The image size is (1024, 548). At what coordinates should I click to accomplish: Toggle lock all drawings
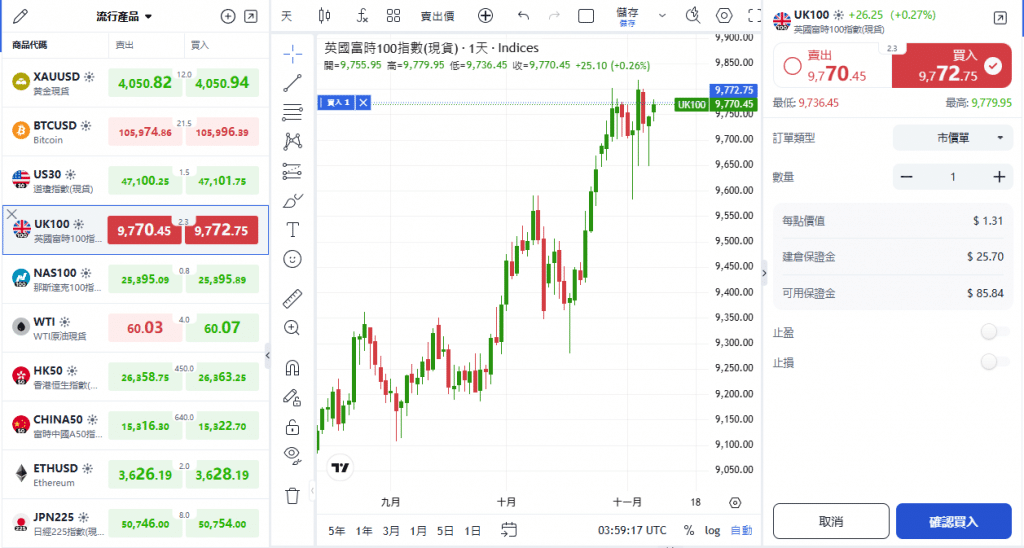pos(293,427)
